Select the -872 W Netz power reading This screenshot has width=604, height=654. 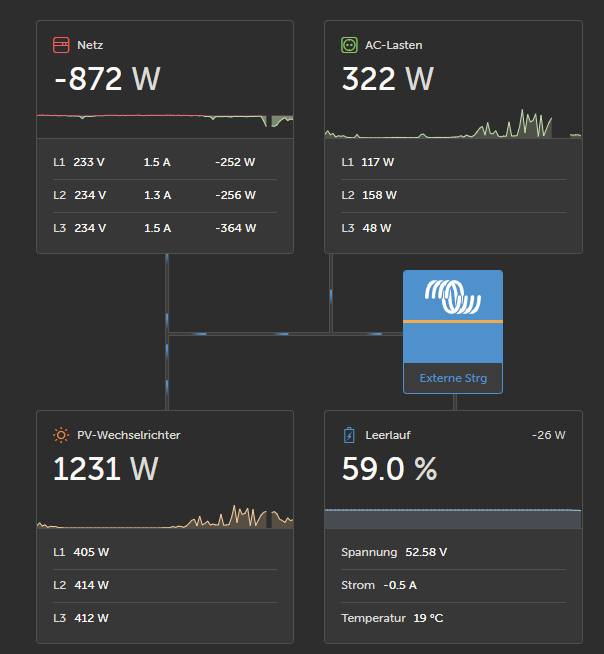pos(108,79)
